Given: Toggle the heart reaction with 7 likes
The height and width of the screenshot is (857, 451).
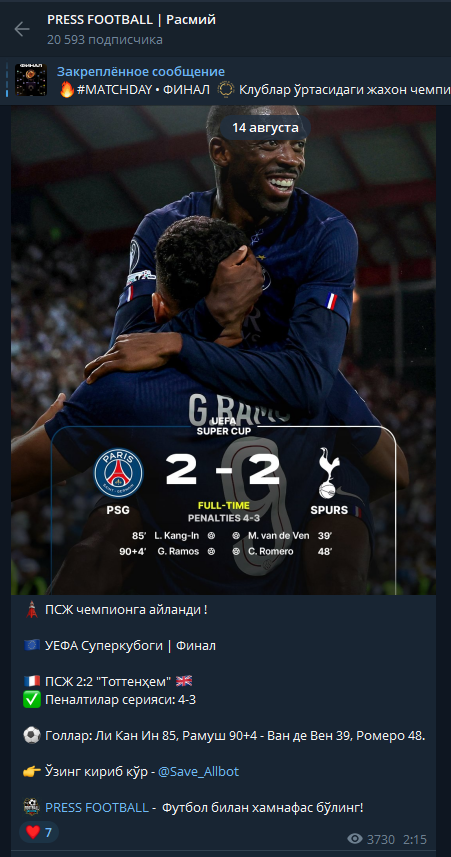Looking at the screenshot, I should tap(39, 832).
